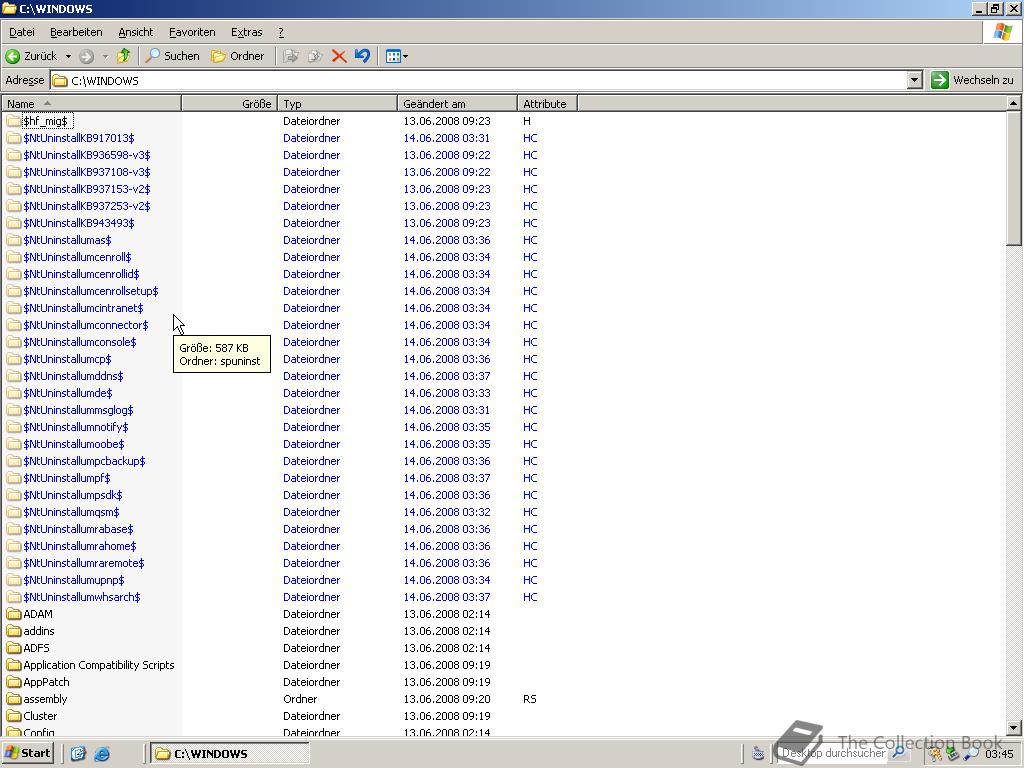Open the Extras menu
The image size is (1024, 768).
coord(246,32)
